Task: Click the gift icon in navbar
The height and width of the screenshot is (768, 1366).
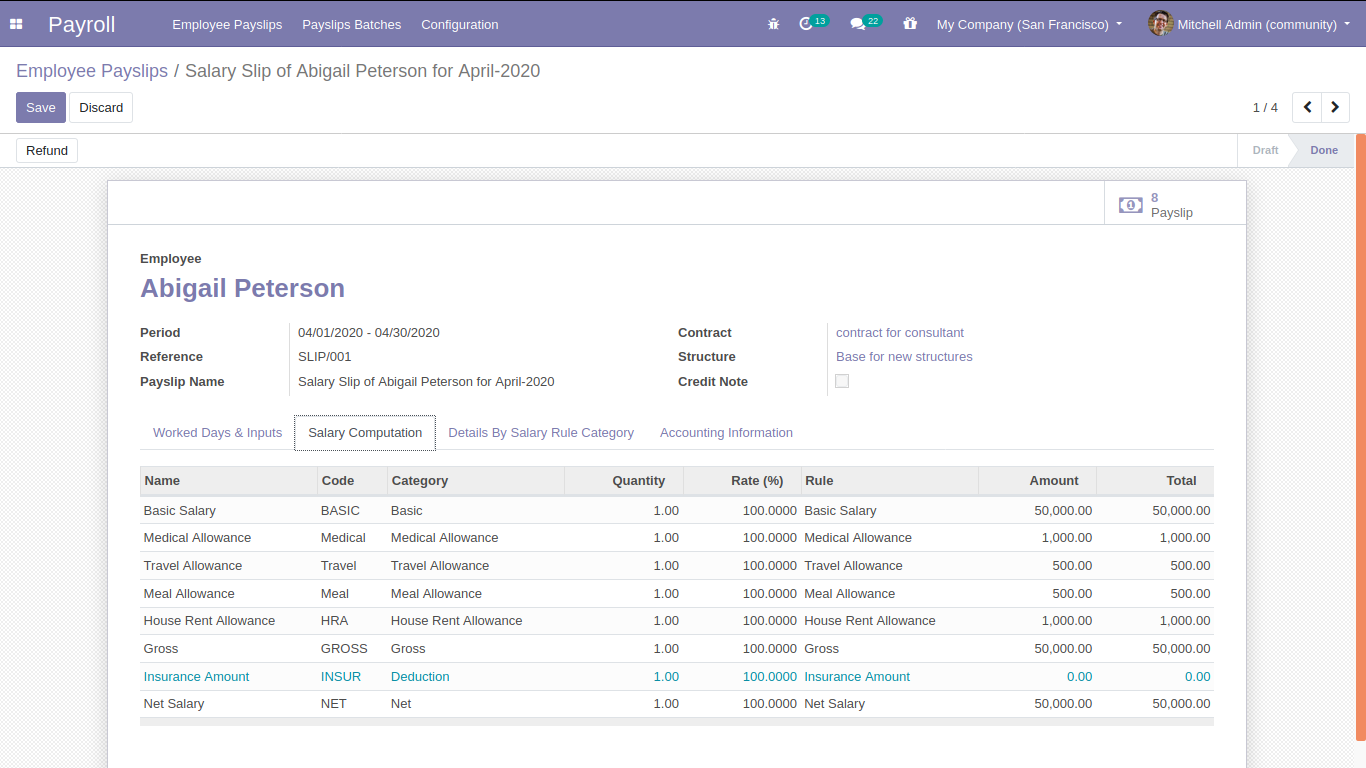Action: point(909,24)
